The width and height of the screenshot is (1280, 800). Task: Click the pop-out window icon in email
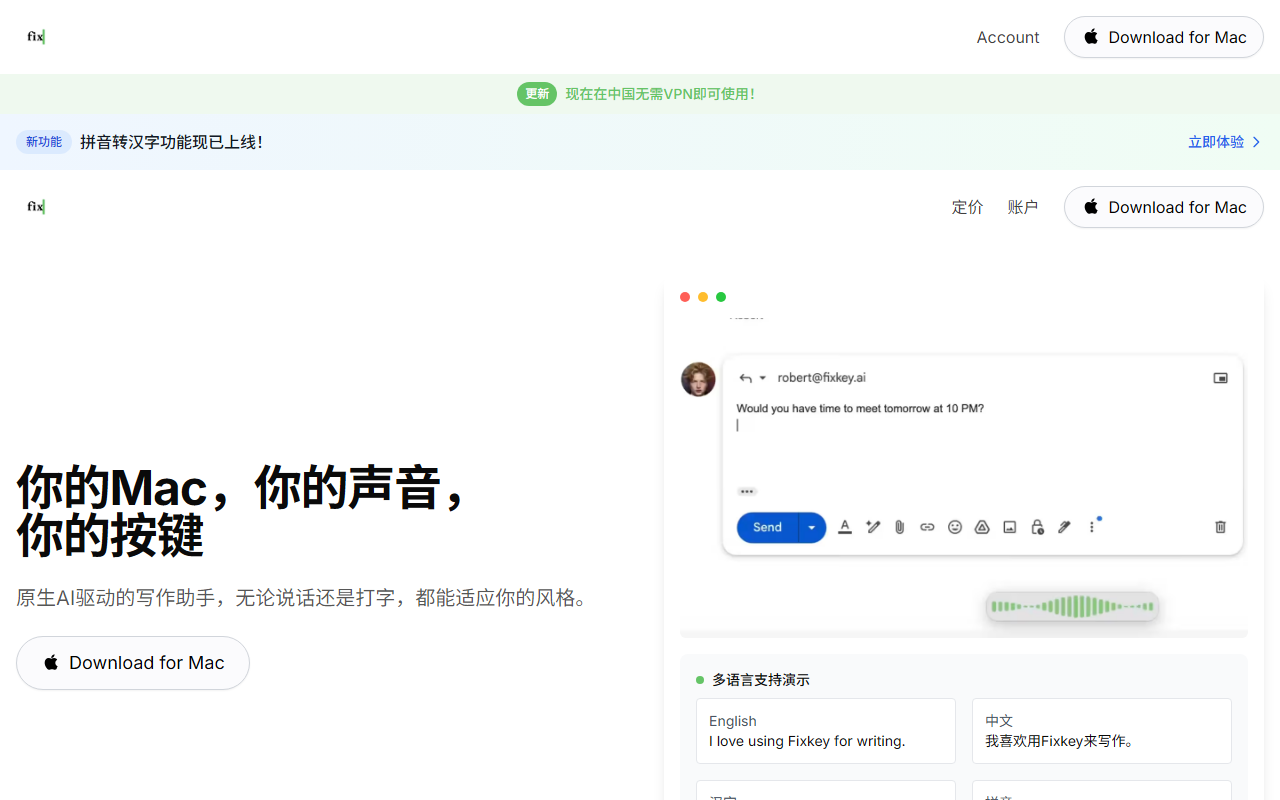(1221, 378)
